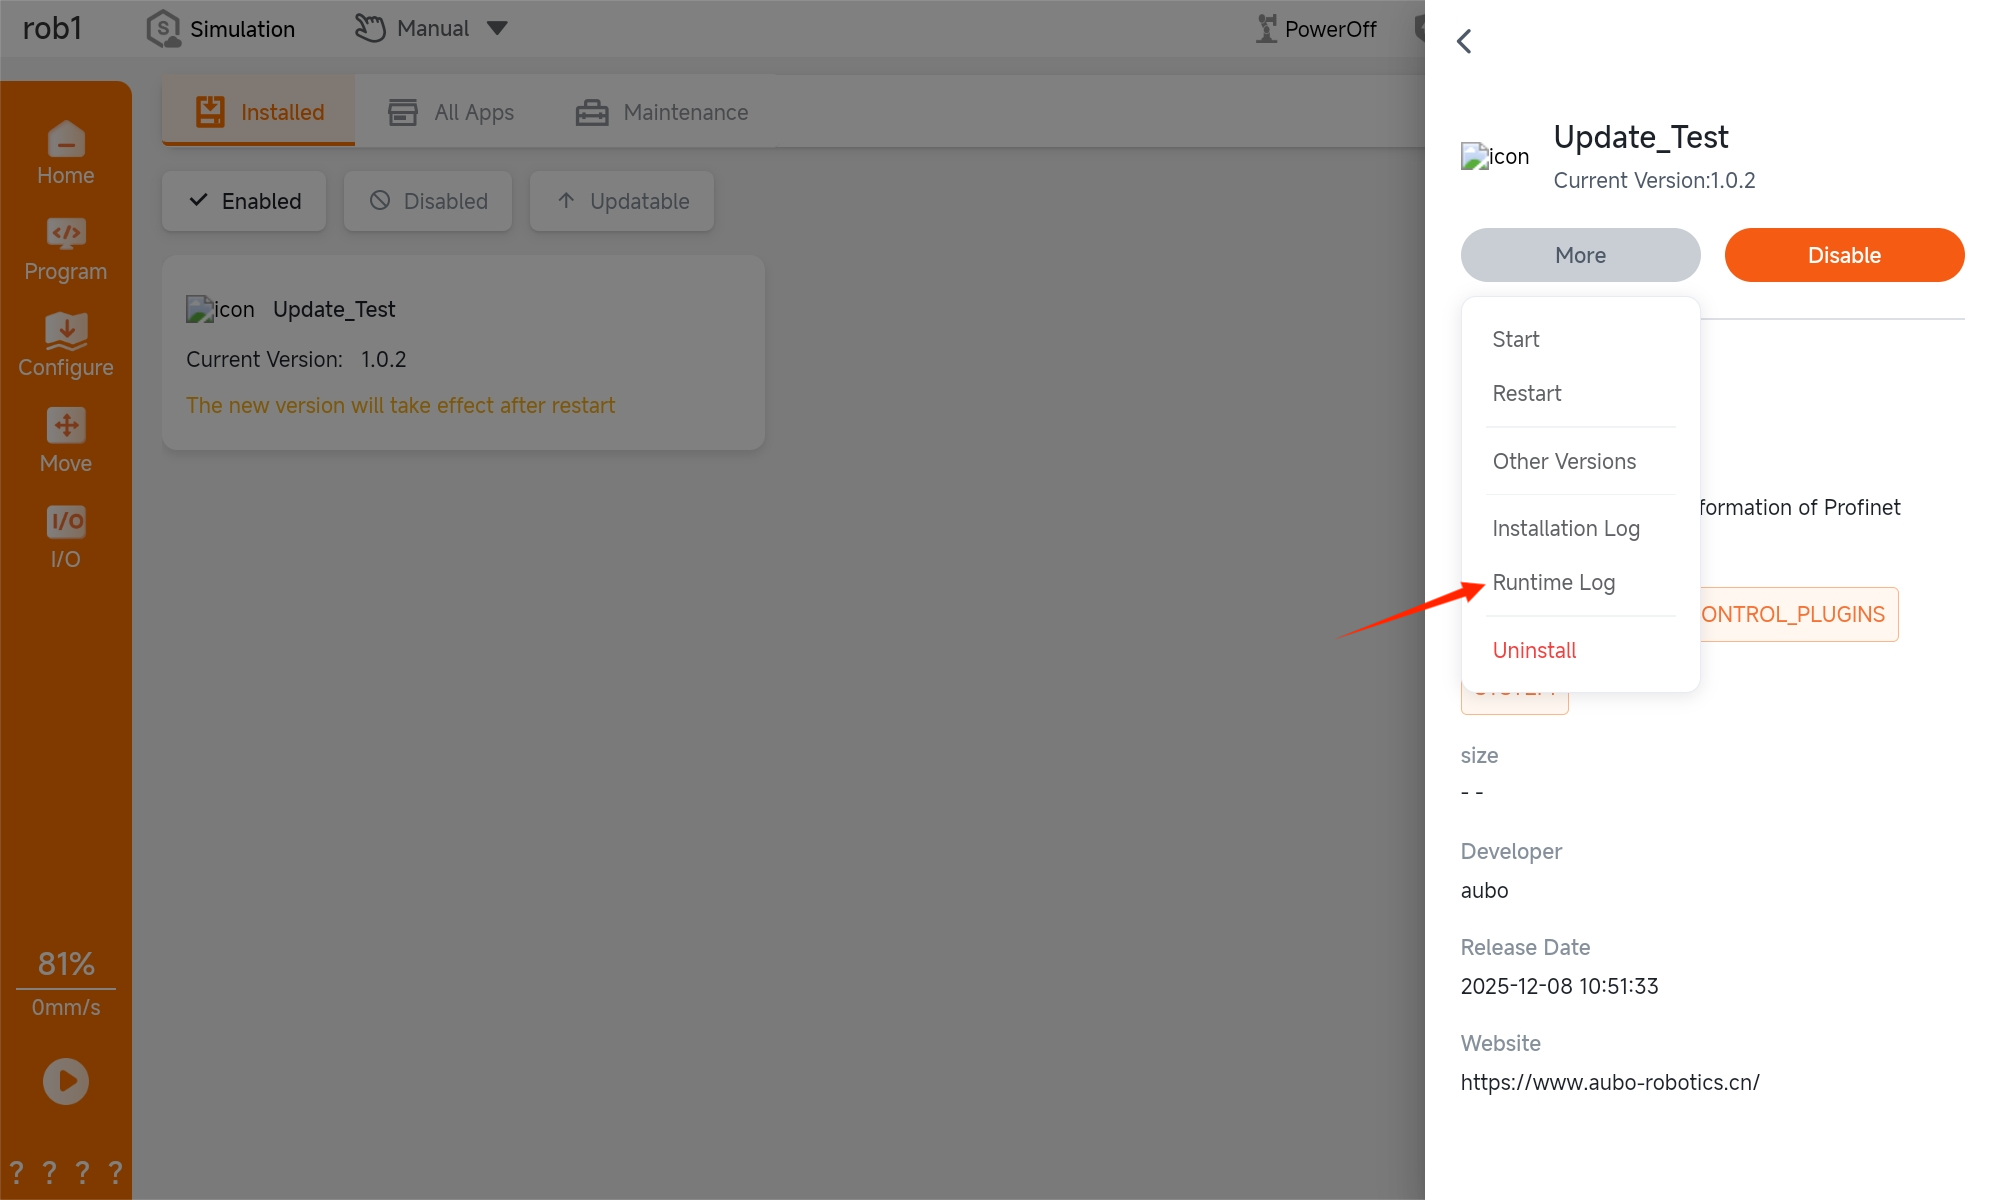Toggle the Enabled filter
Image resolution: width=2000 pixels, height=1200 pixels.
click(x=244, y=201)
